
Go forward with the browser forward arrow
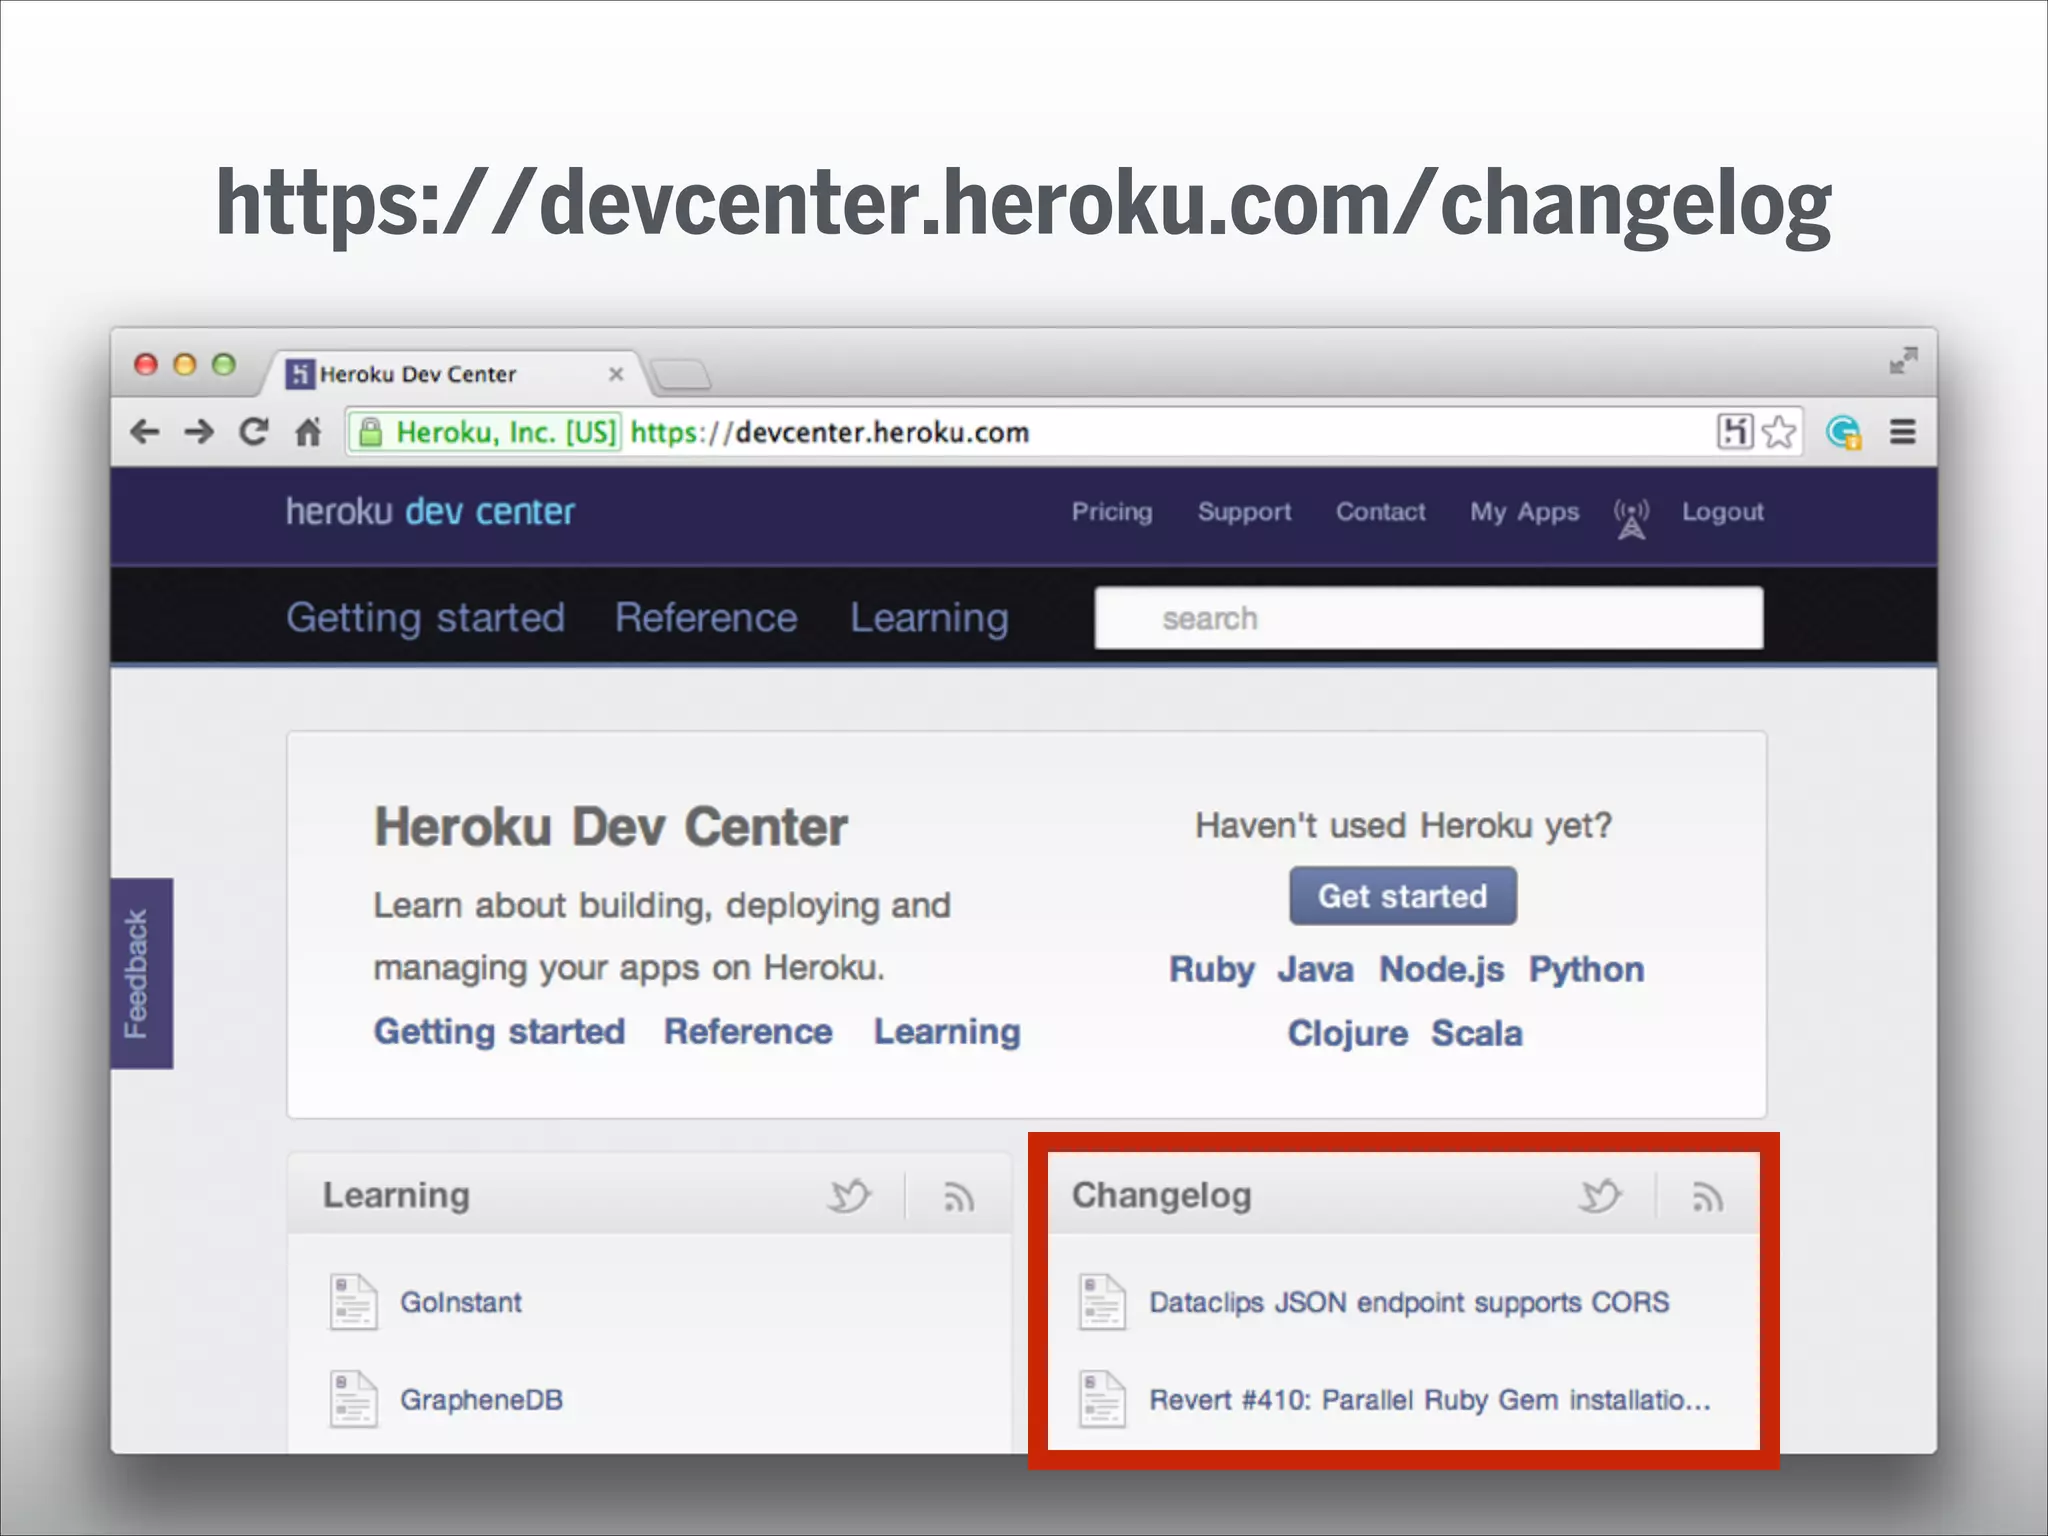(x=199, y=432)
